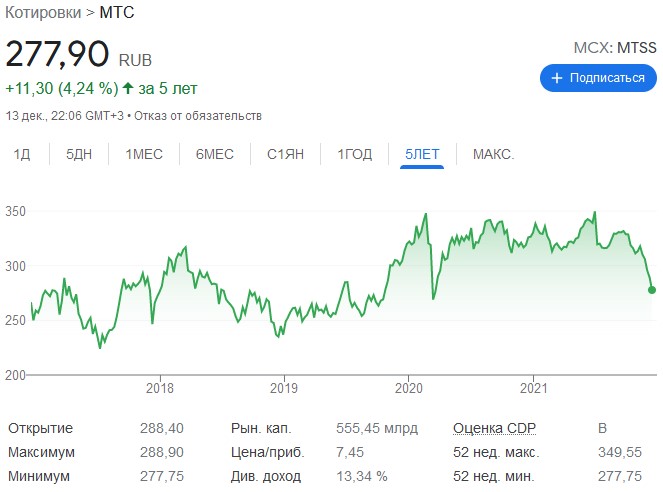Click the 250 y-axis label
Viewport: 663px width, 492px height.
click(16, 320)
